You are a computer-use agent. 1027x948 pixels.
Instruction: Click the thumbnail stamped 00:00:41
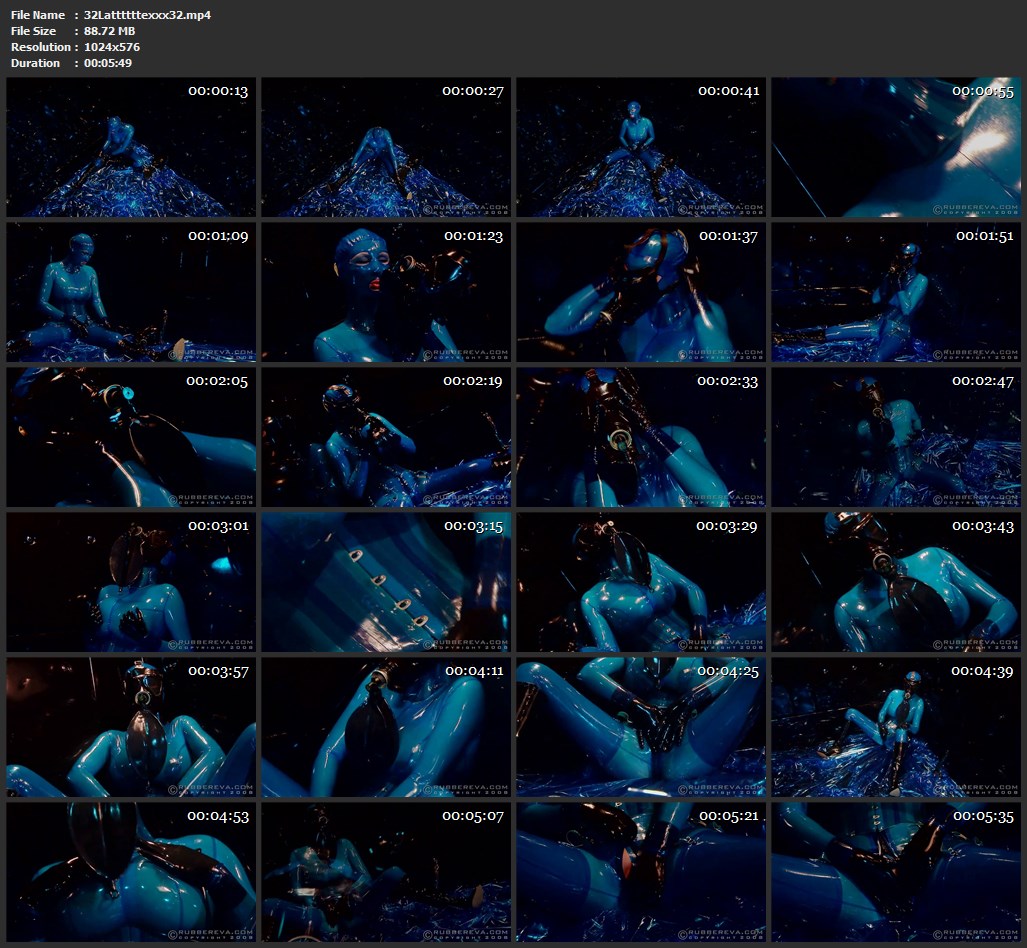pyautogui.click(x=641, y=147)
